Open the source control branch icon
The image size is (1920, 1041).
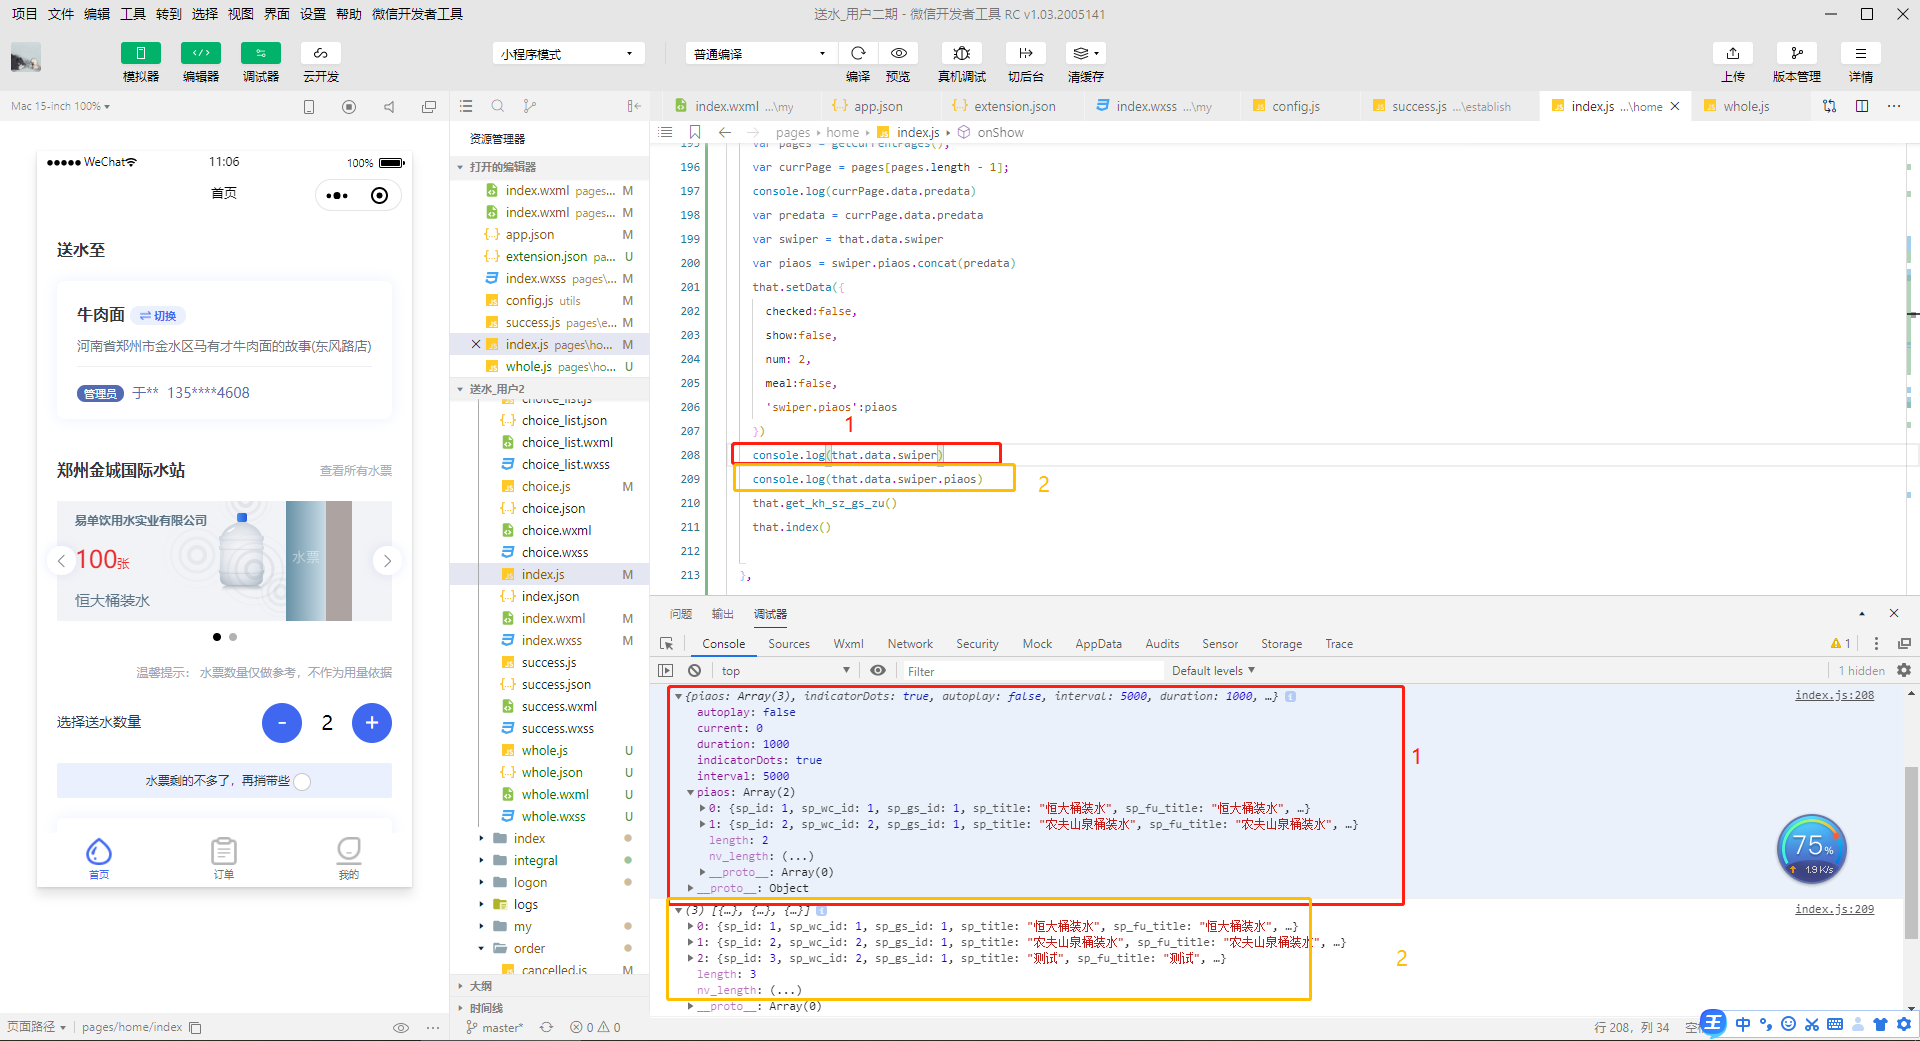click(x=530, y=106)
